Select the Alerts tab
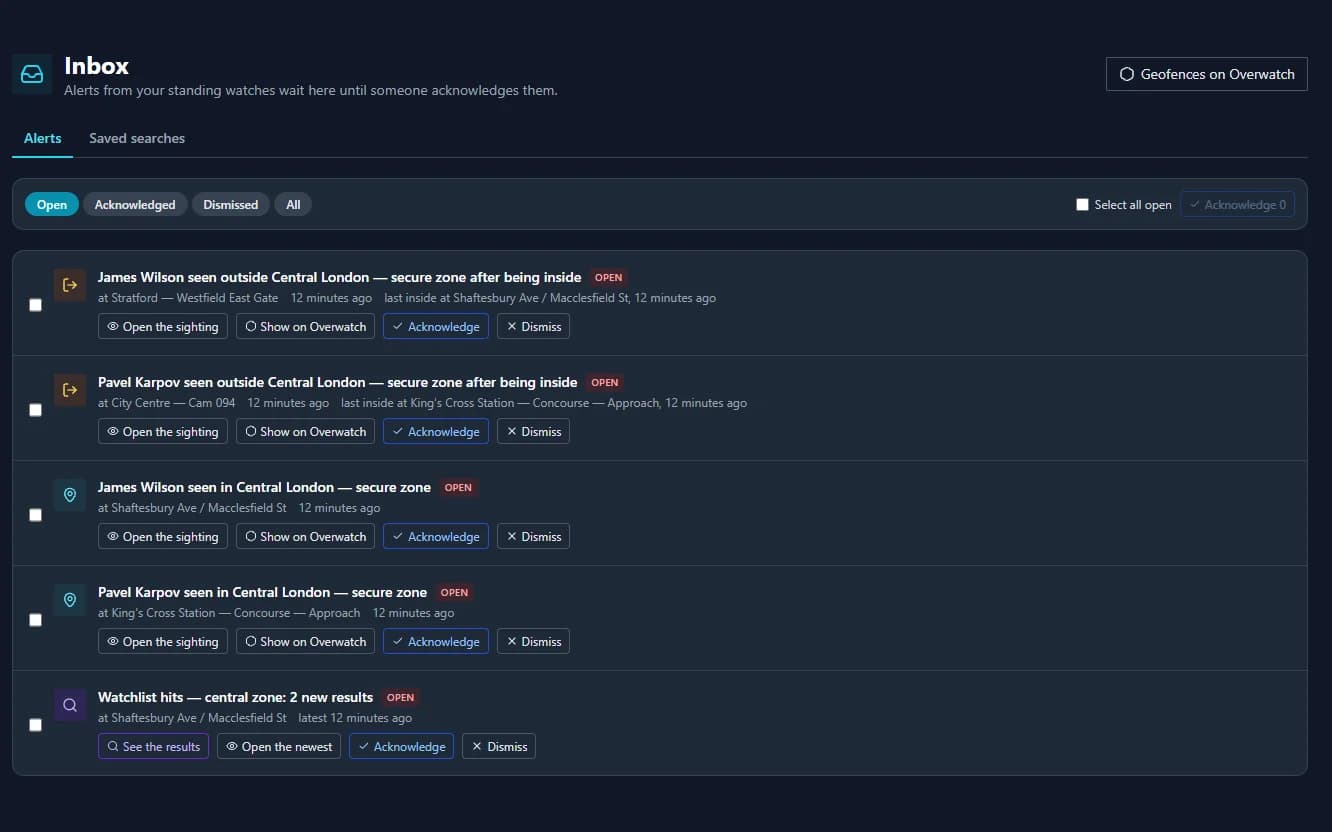Image resolution: width=1332 pixels, height=832 pixels. tap(43, 138)
